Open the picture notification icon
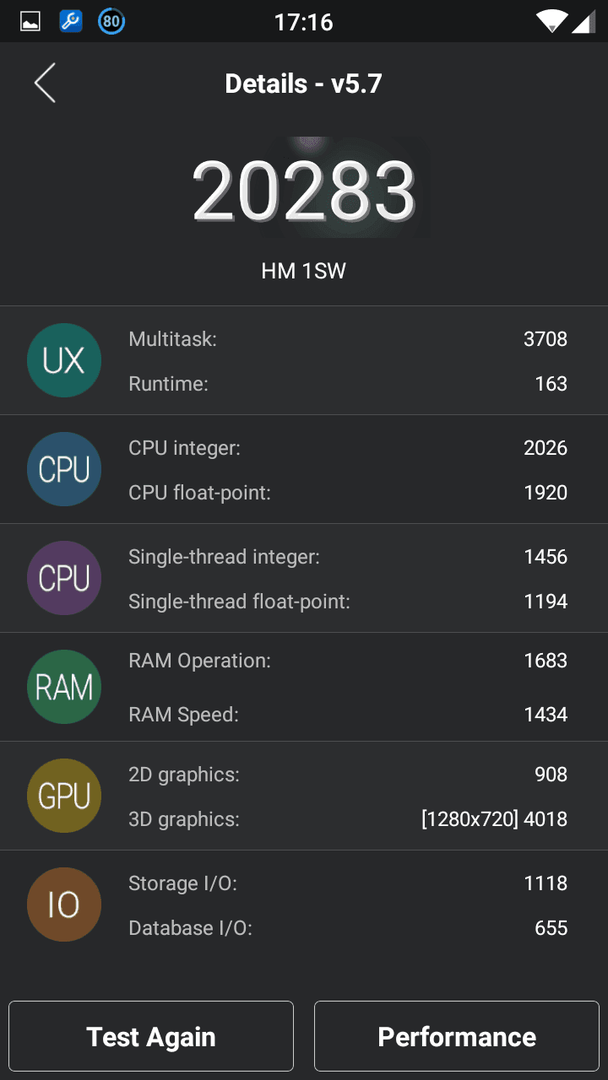The width and height of the screenshot is (608, 1080). tap(30, 22)
